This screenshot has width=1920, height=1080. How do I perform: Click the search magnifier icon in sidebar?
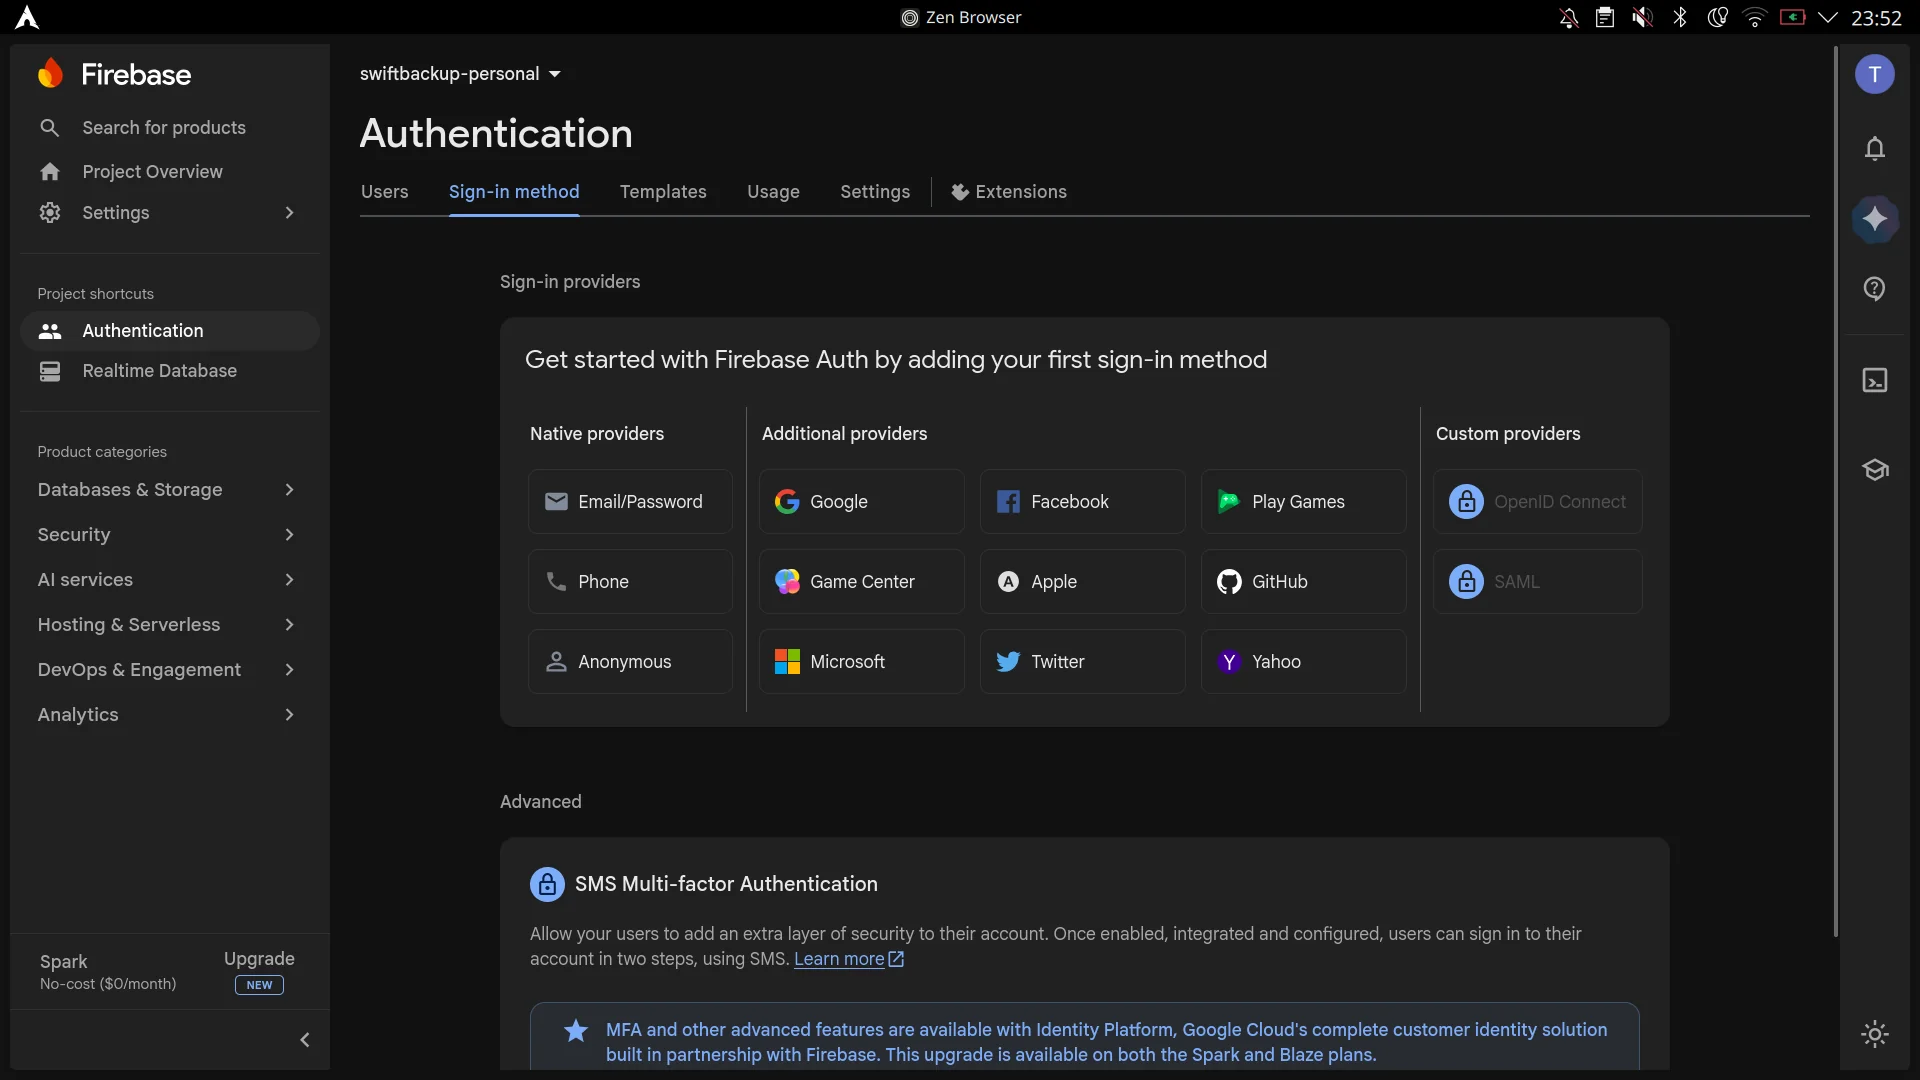49,128
